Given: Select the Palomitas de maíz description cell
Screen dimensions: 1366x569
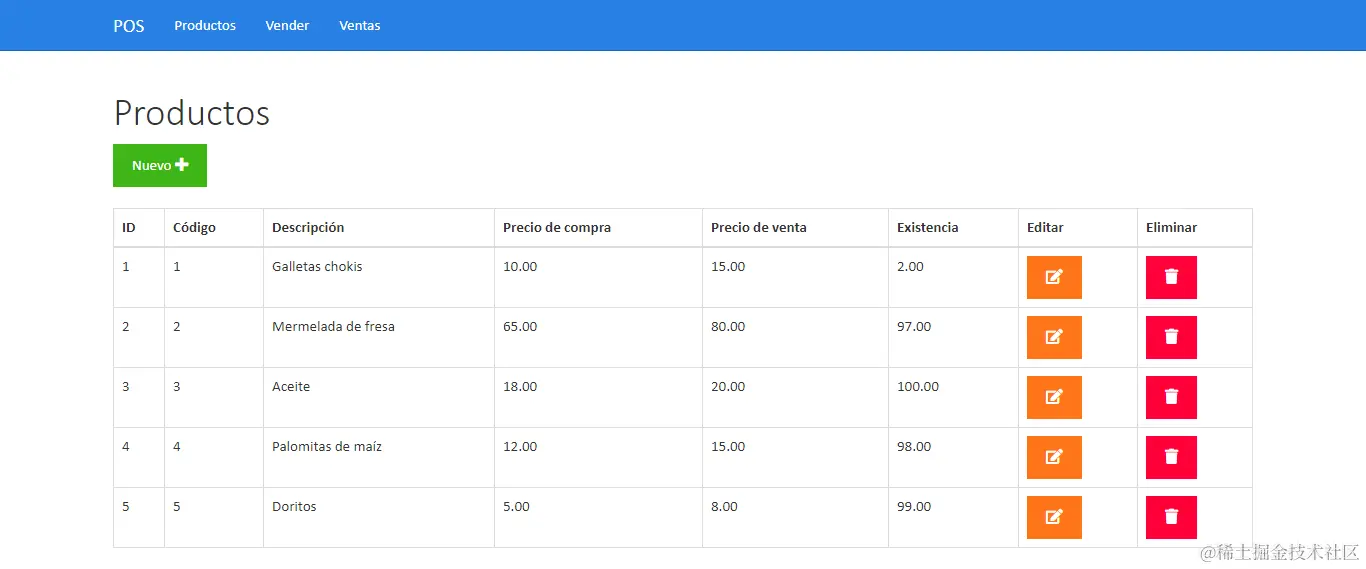Looking at the screenshot, I should (379, 457).
